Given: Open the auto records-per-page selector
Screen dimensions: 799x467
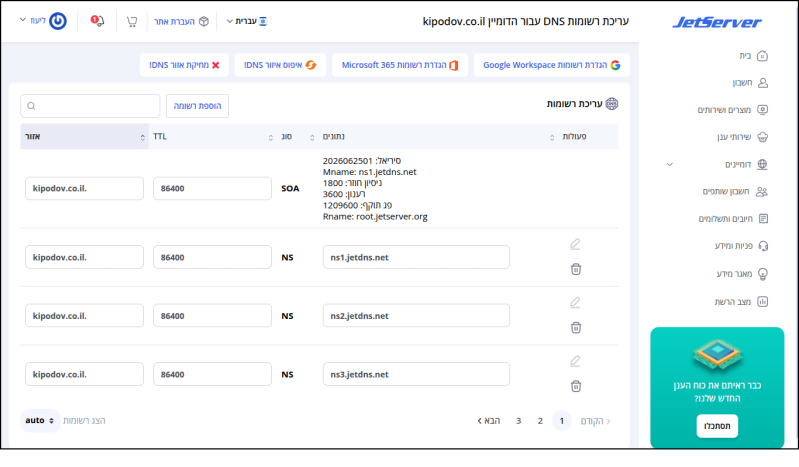Looking at the screenshot, I should pos(40,421).
